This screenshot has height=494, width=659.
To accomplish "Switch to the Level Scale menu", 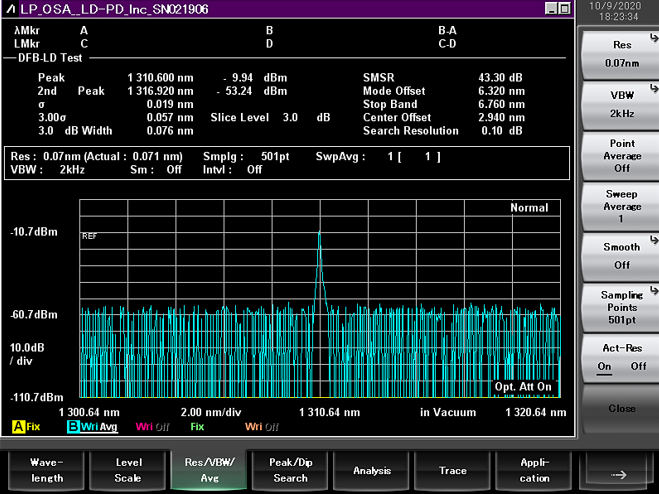I will tap(128, 470).
